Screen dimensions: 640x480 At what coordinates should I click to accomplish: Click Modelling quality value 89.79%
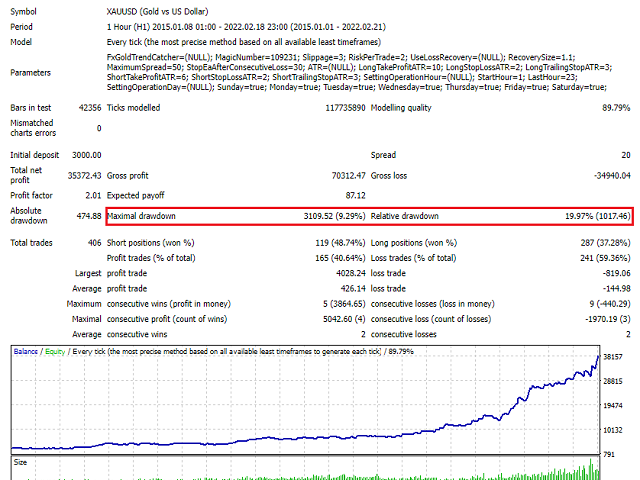[x=616, y=108]
